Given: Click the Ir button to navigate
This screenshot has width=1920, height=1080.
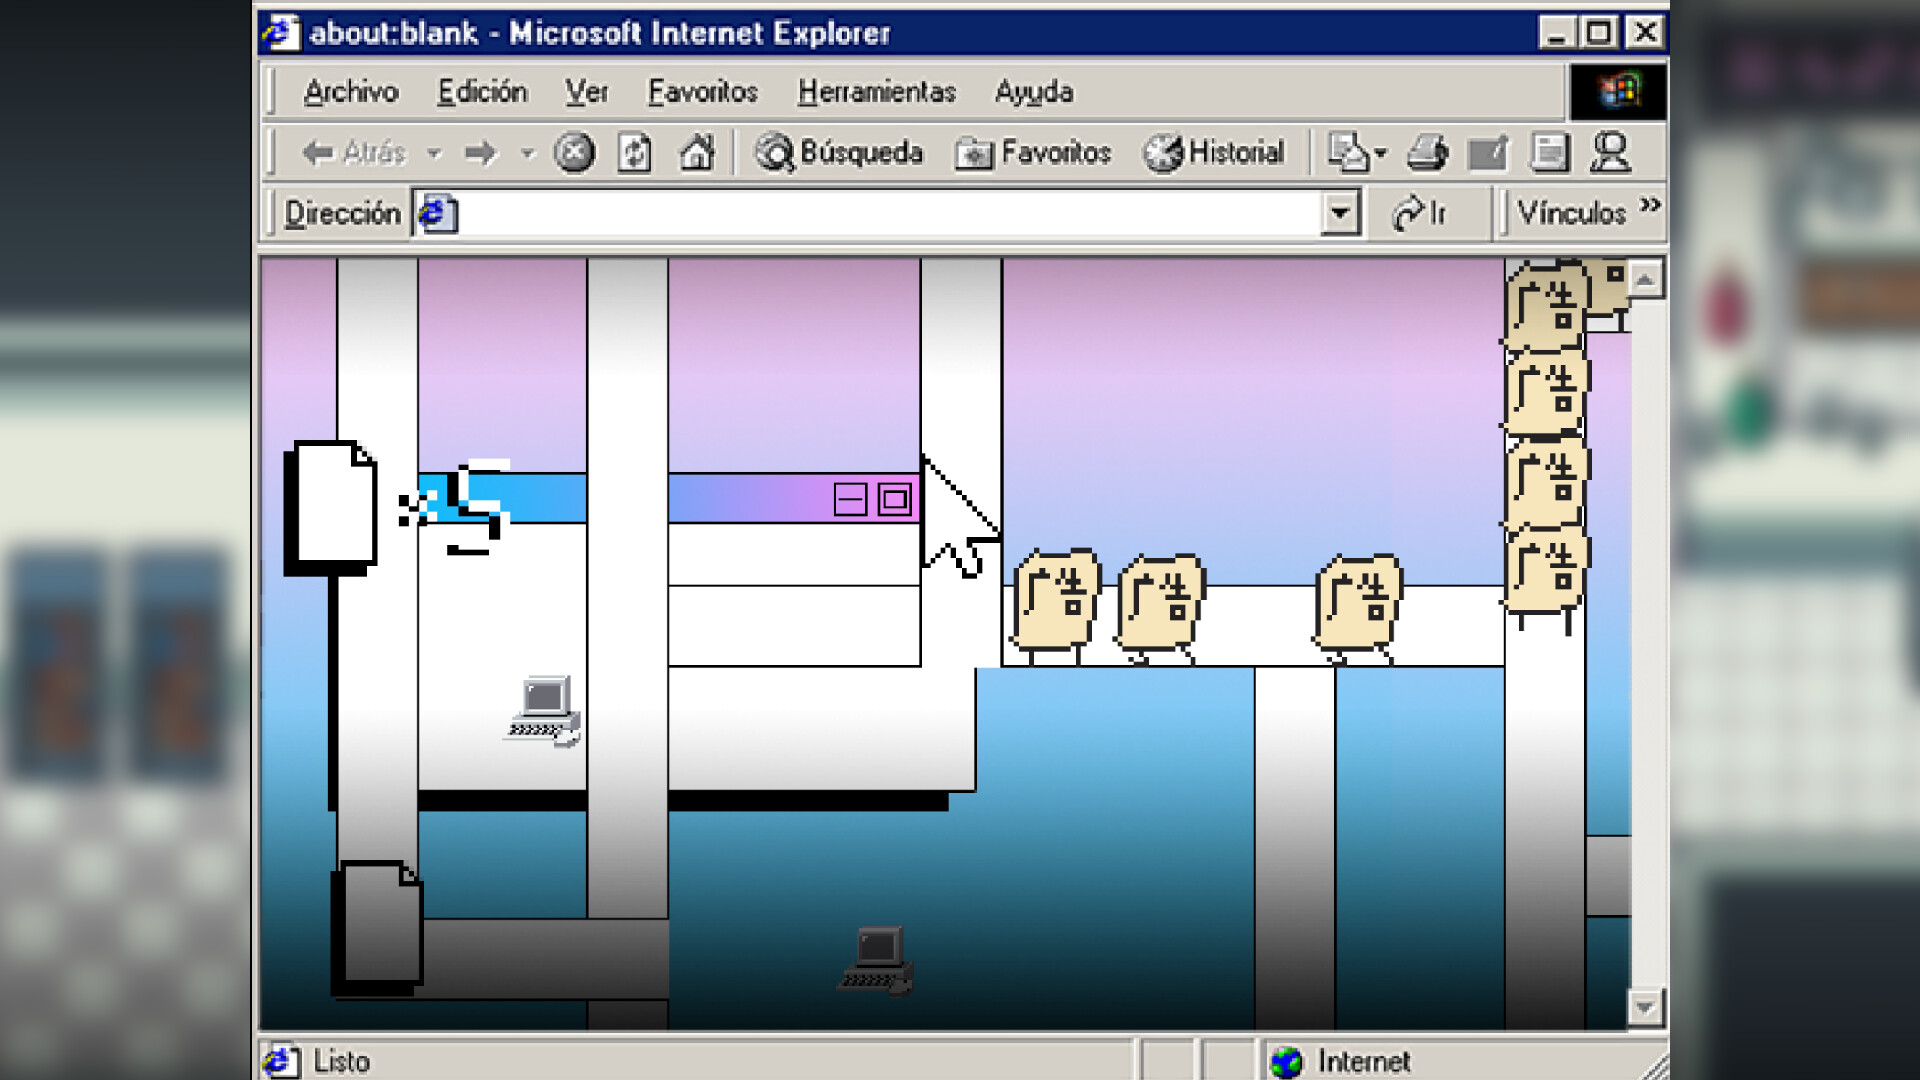Looking at the screenshot, I should pyautogui.click(x=1424, y=212).
